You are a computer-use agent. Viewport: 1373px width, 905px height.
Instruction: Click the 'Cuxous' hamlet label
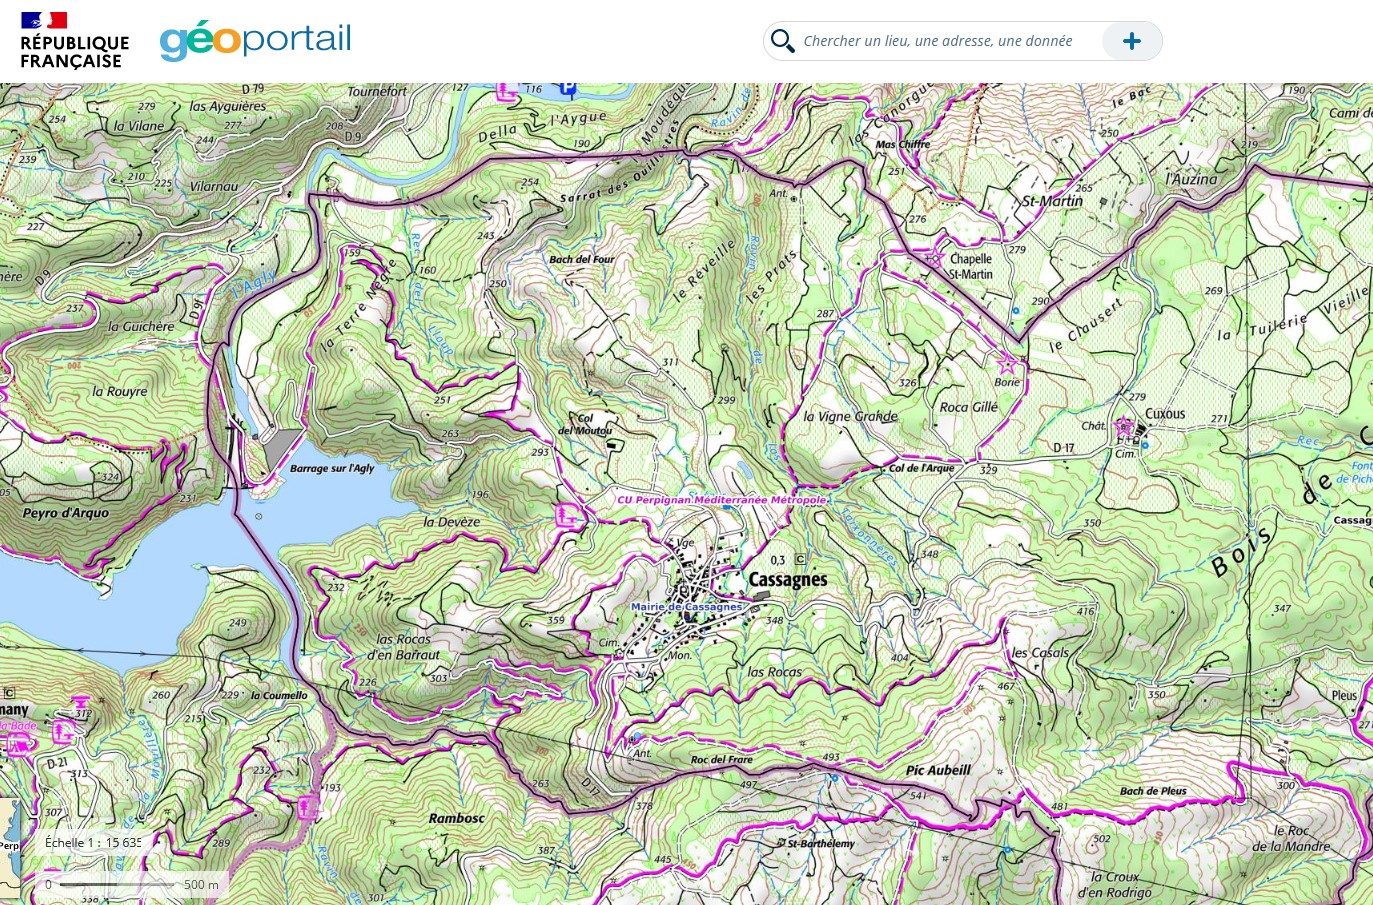point(1165,413)
